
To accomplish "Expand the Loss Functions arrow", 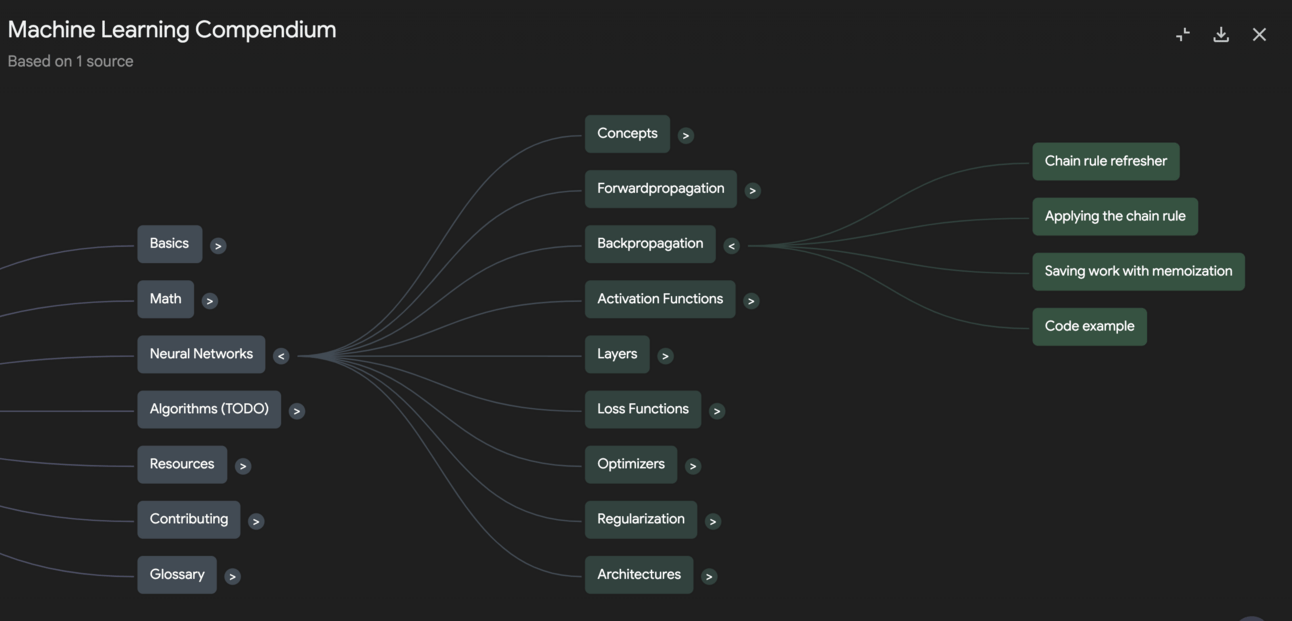I will [x=716, y=411].
